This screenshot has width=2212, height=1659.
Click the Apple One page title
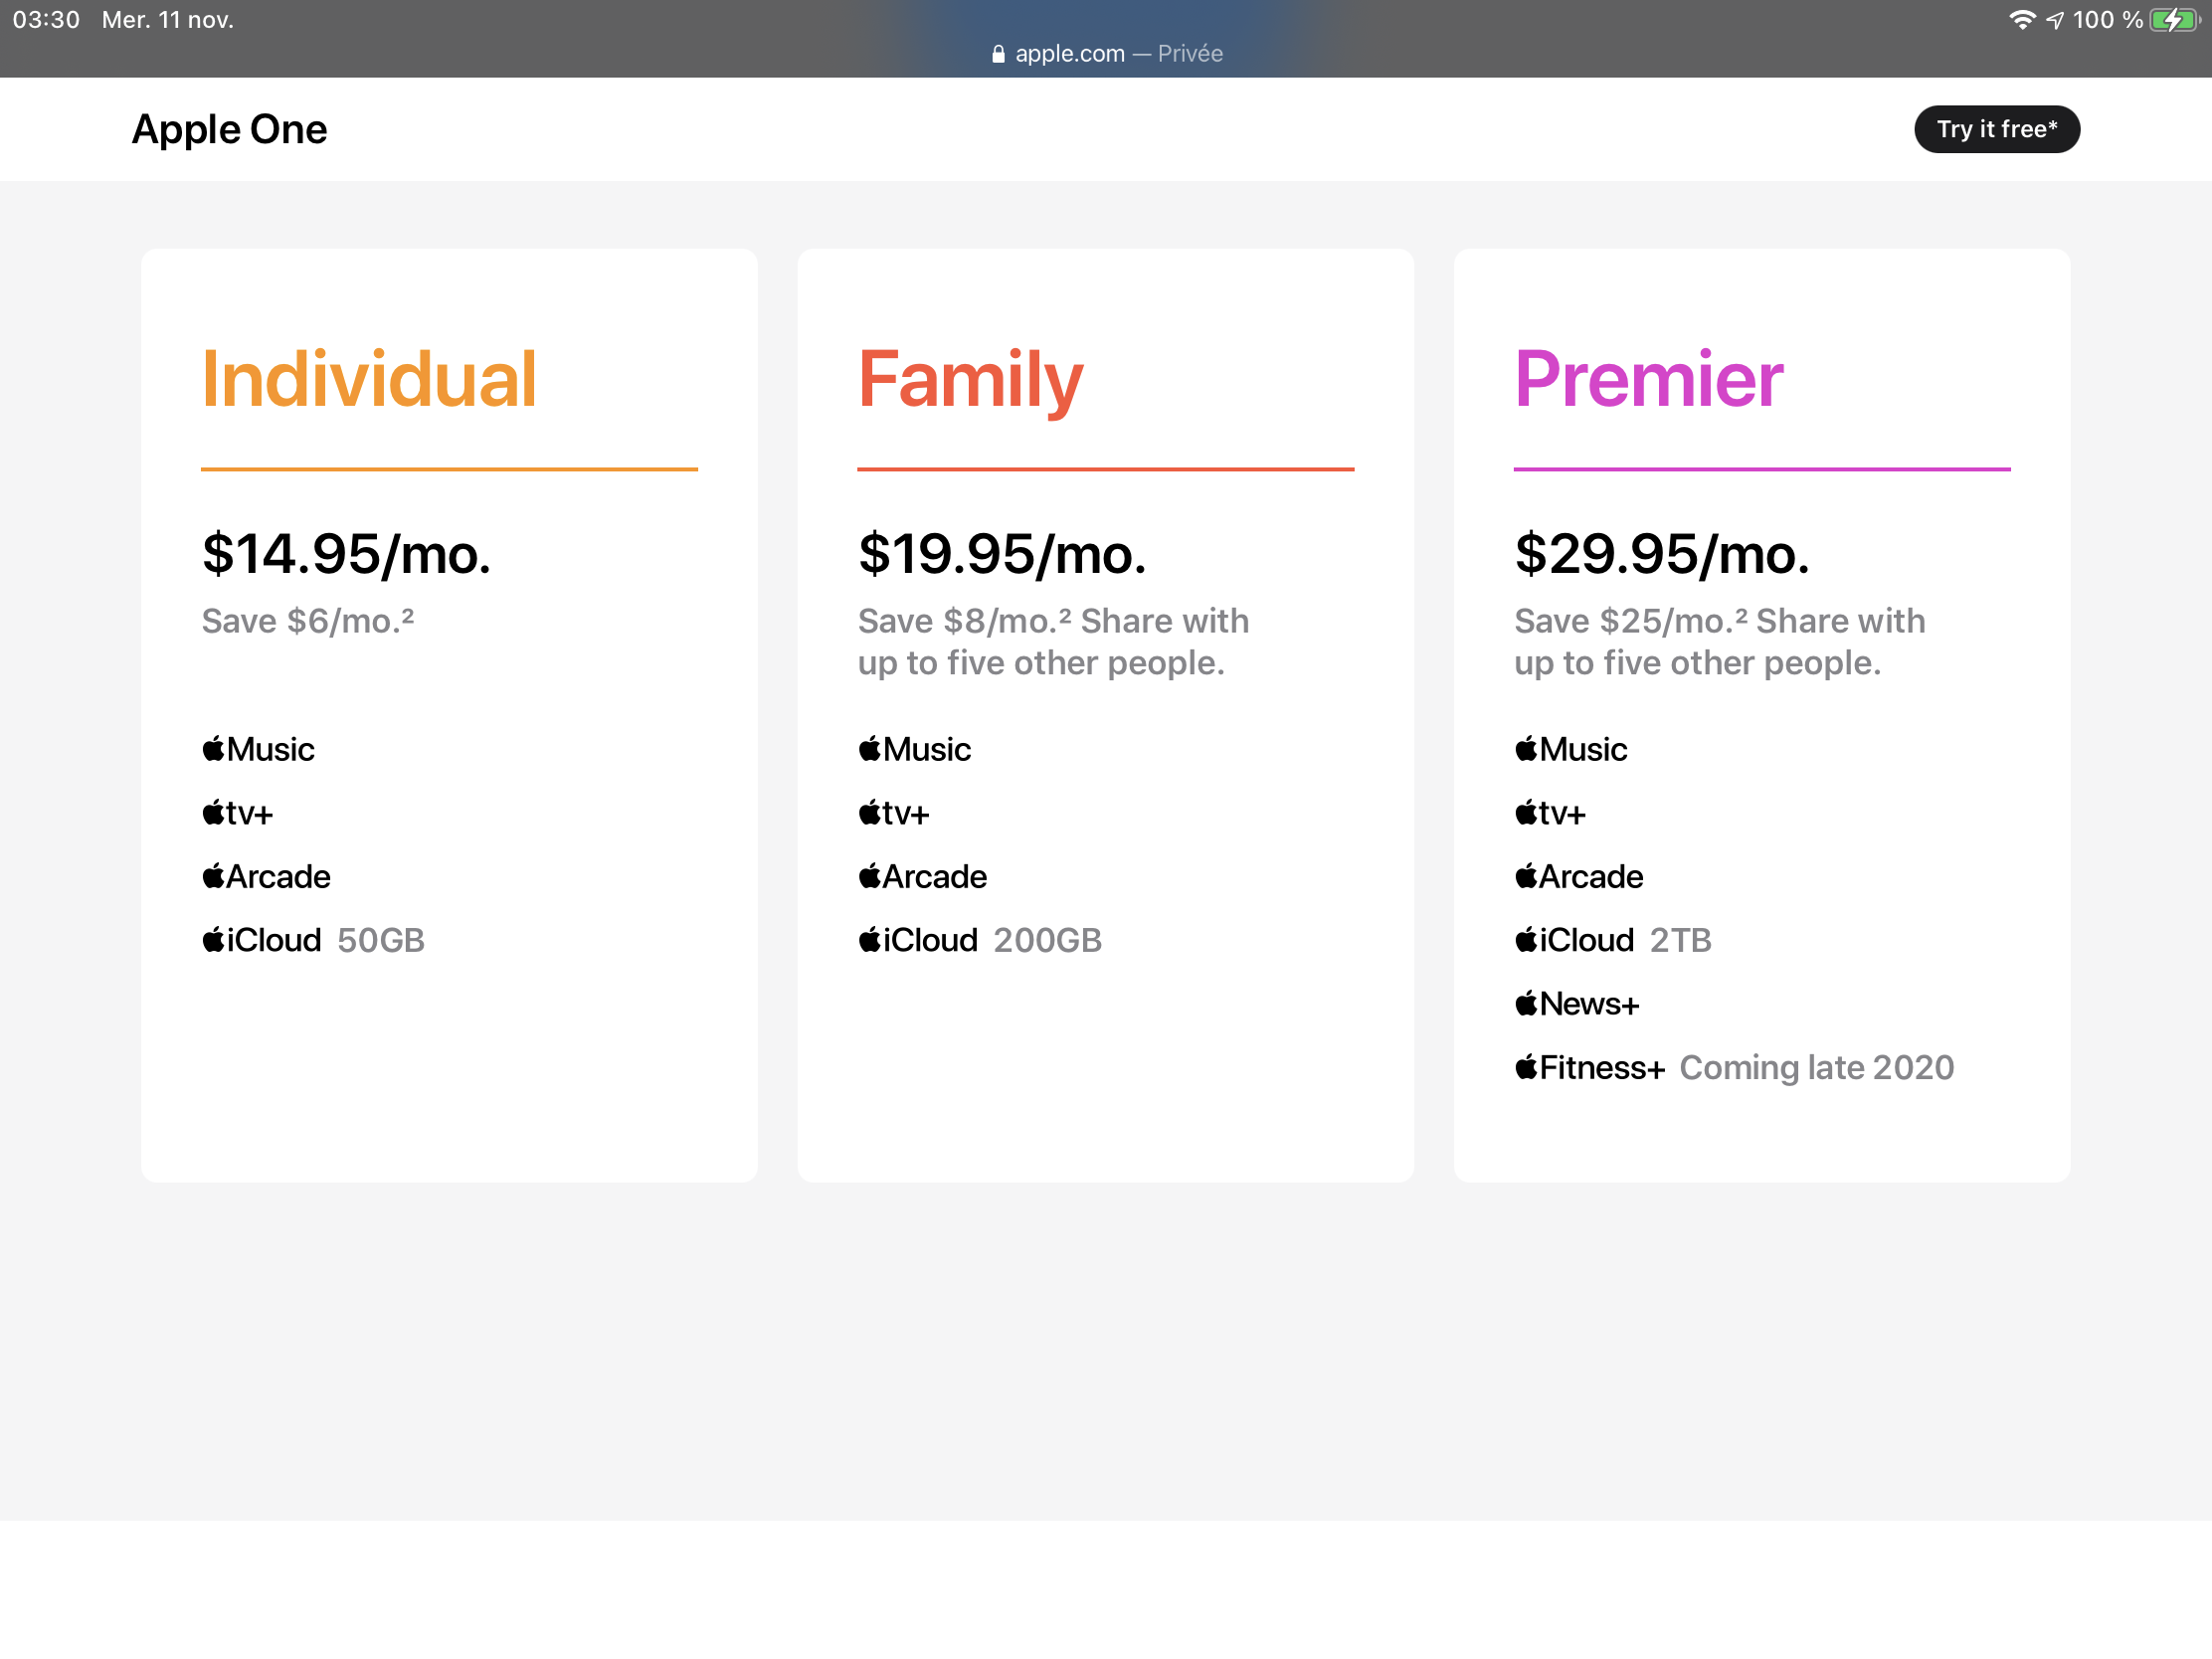pos(229,129)
